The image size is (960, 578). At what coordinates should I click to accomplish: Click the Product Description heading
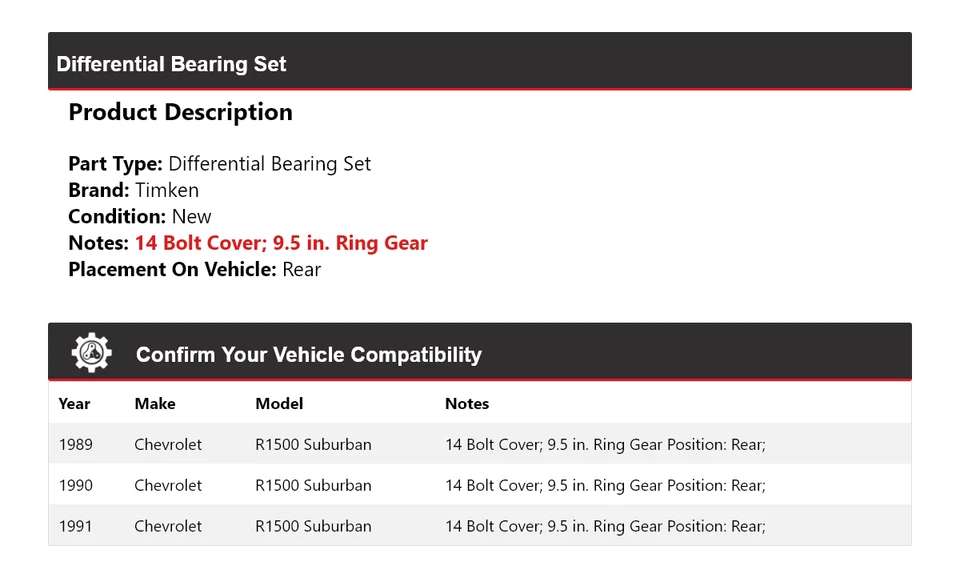[x=180, y=112]
